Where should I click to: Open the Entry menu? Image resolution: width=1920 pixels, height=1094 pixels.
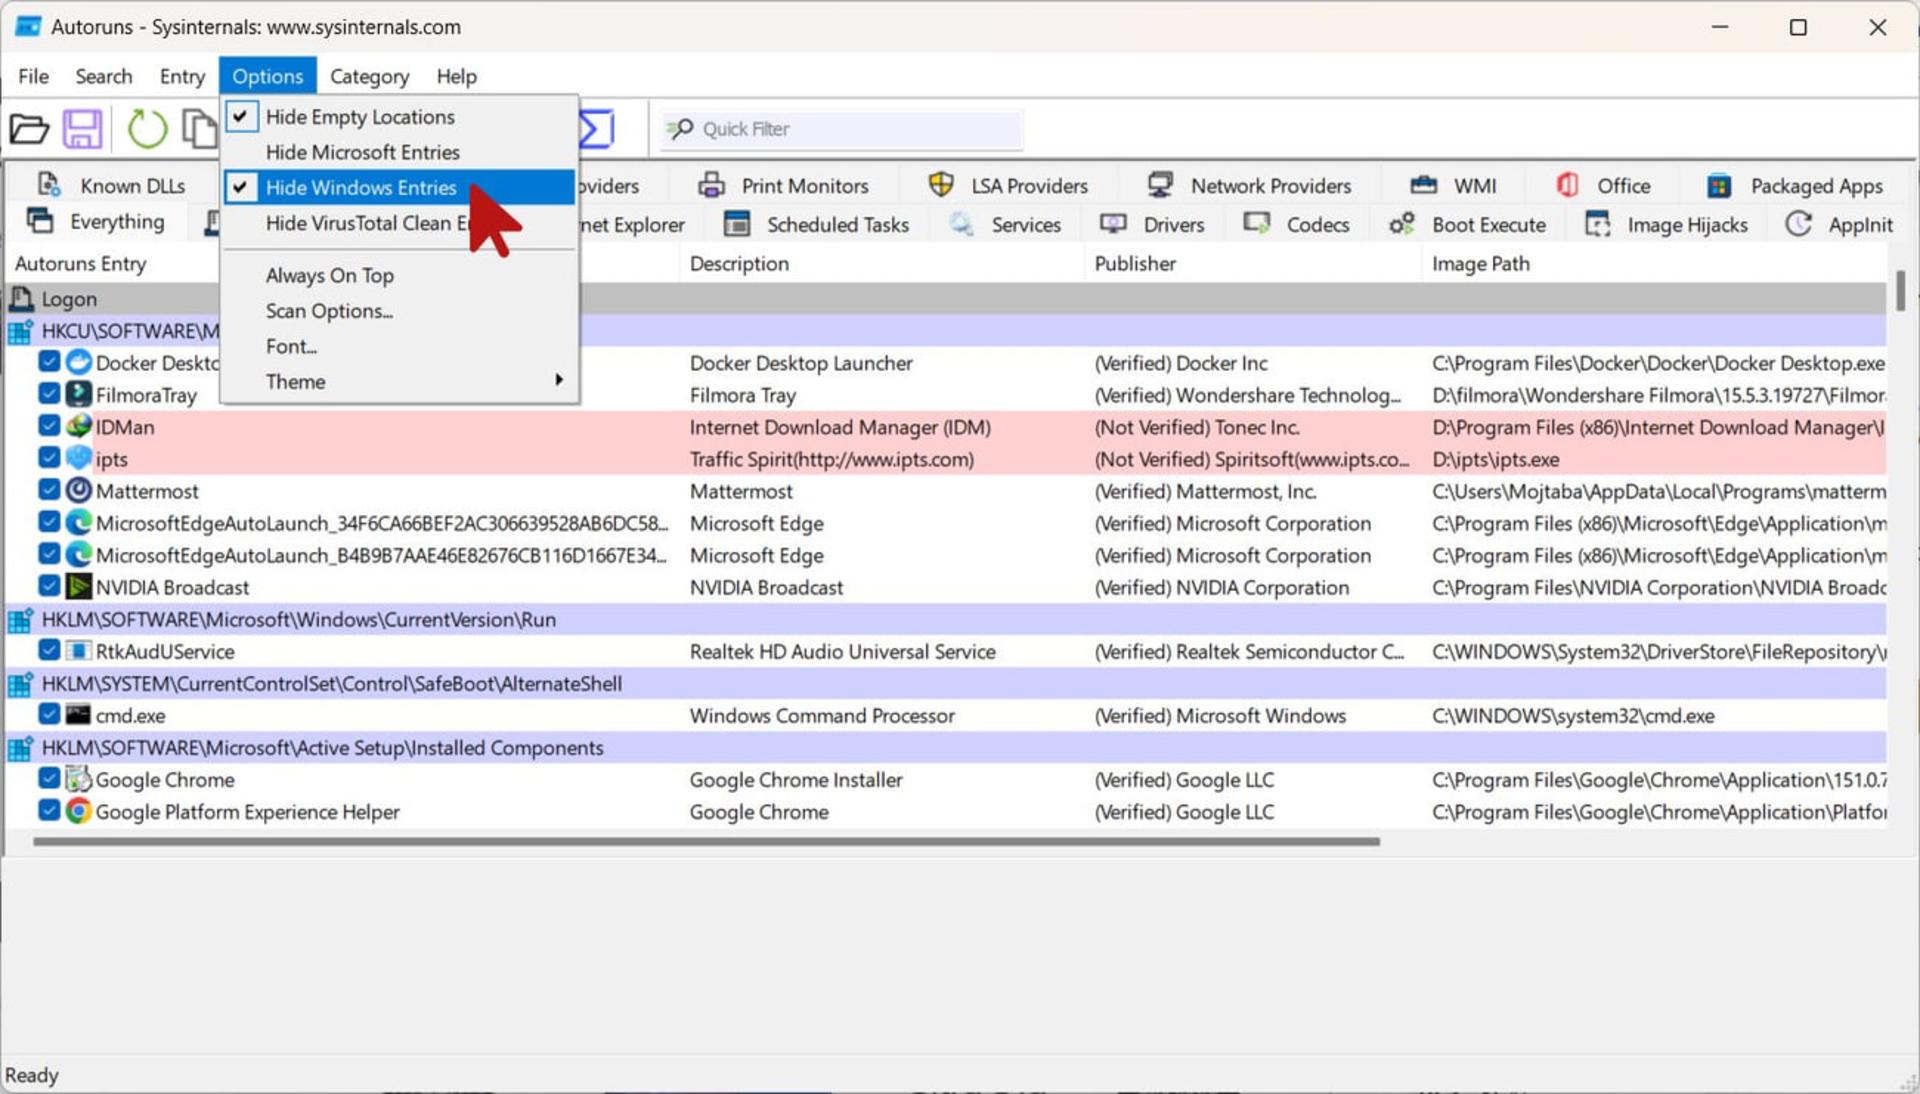coord(182,76)
